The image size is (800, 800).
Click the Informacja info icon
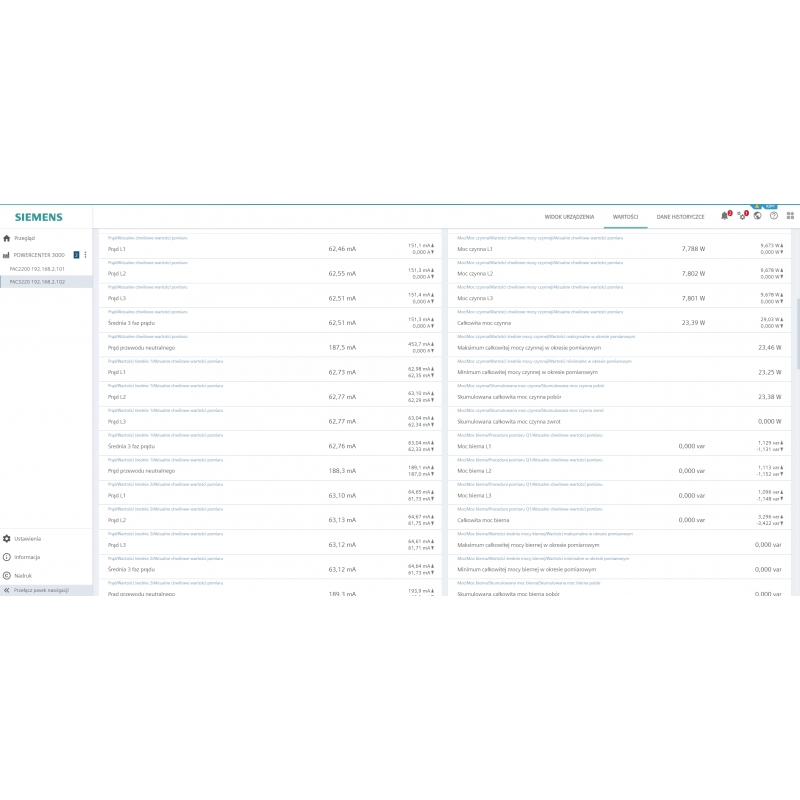click(x=7, y=557)
